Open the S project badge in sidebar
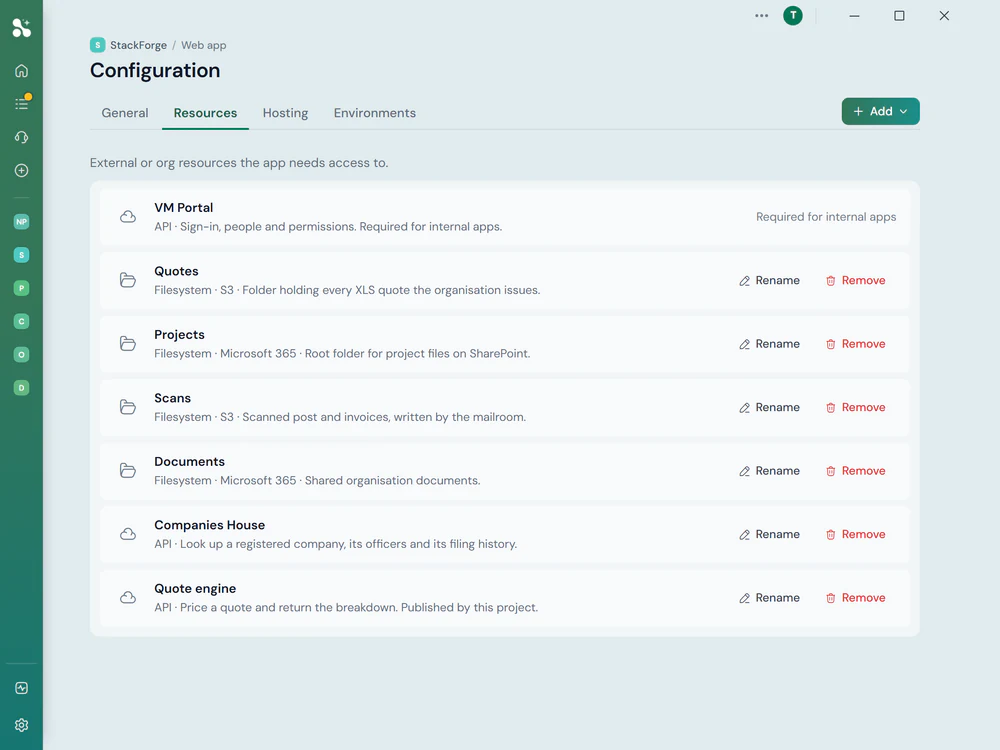Screen dimensions: 1000x750 [x=22, y=255]
